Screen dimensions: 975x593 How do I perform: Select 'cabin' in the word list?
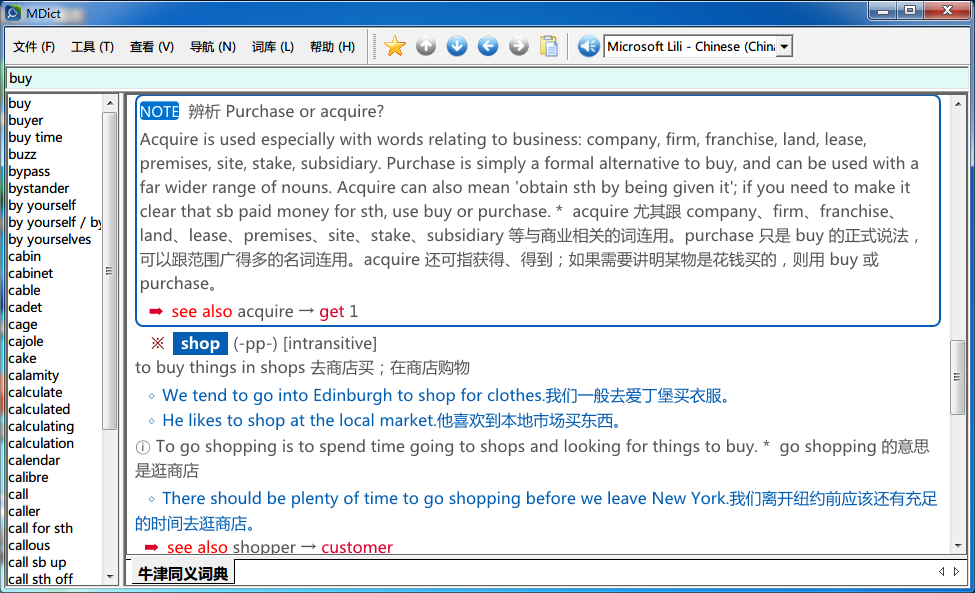pyautogui.click(x=25, y=256)
